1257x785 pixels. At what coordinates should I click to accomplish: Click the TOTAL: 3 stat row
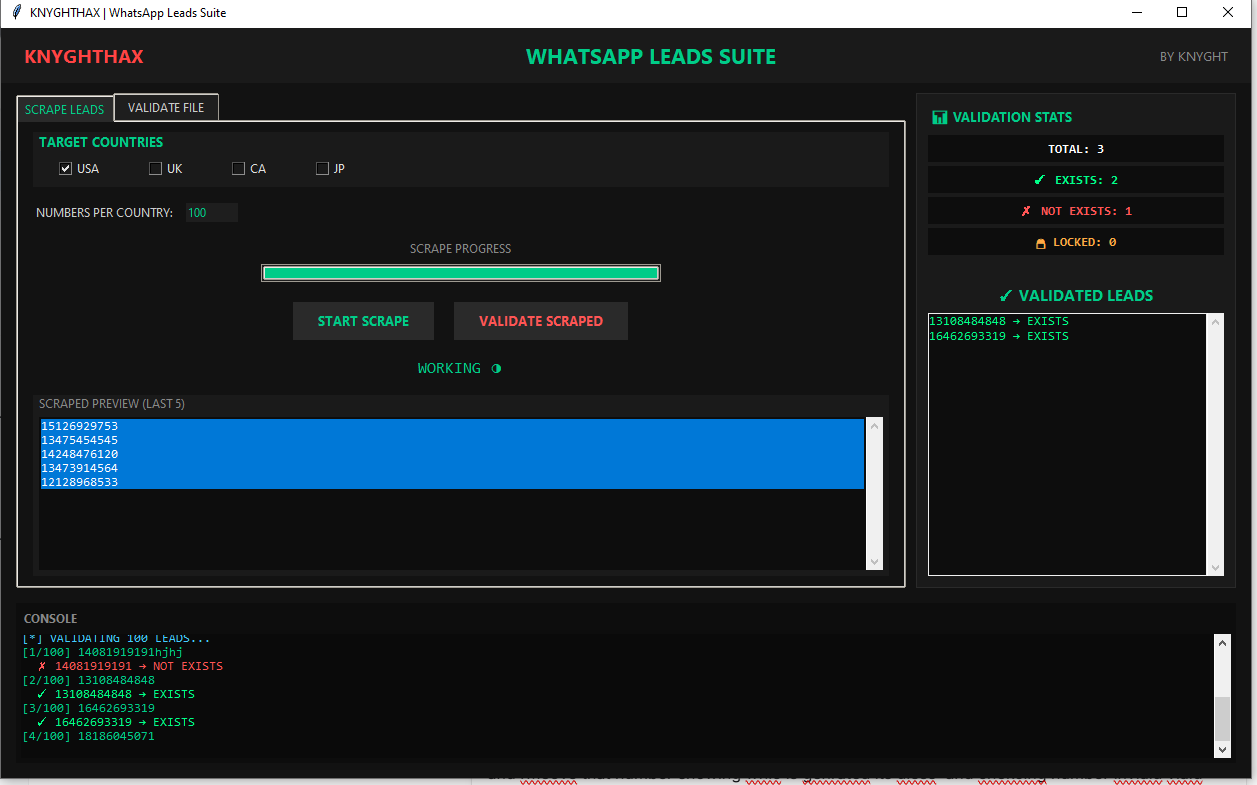(1076, 149)
